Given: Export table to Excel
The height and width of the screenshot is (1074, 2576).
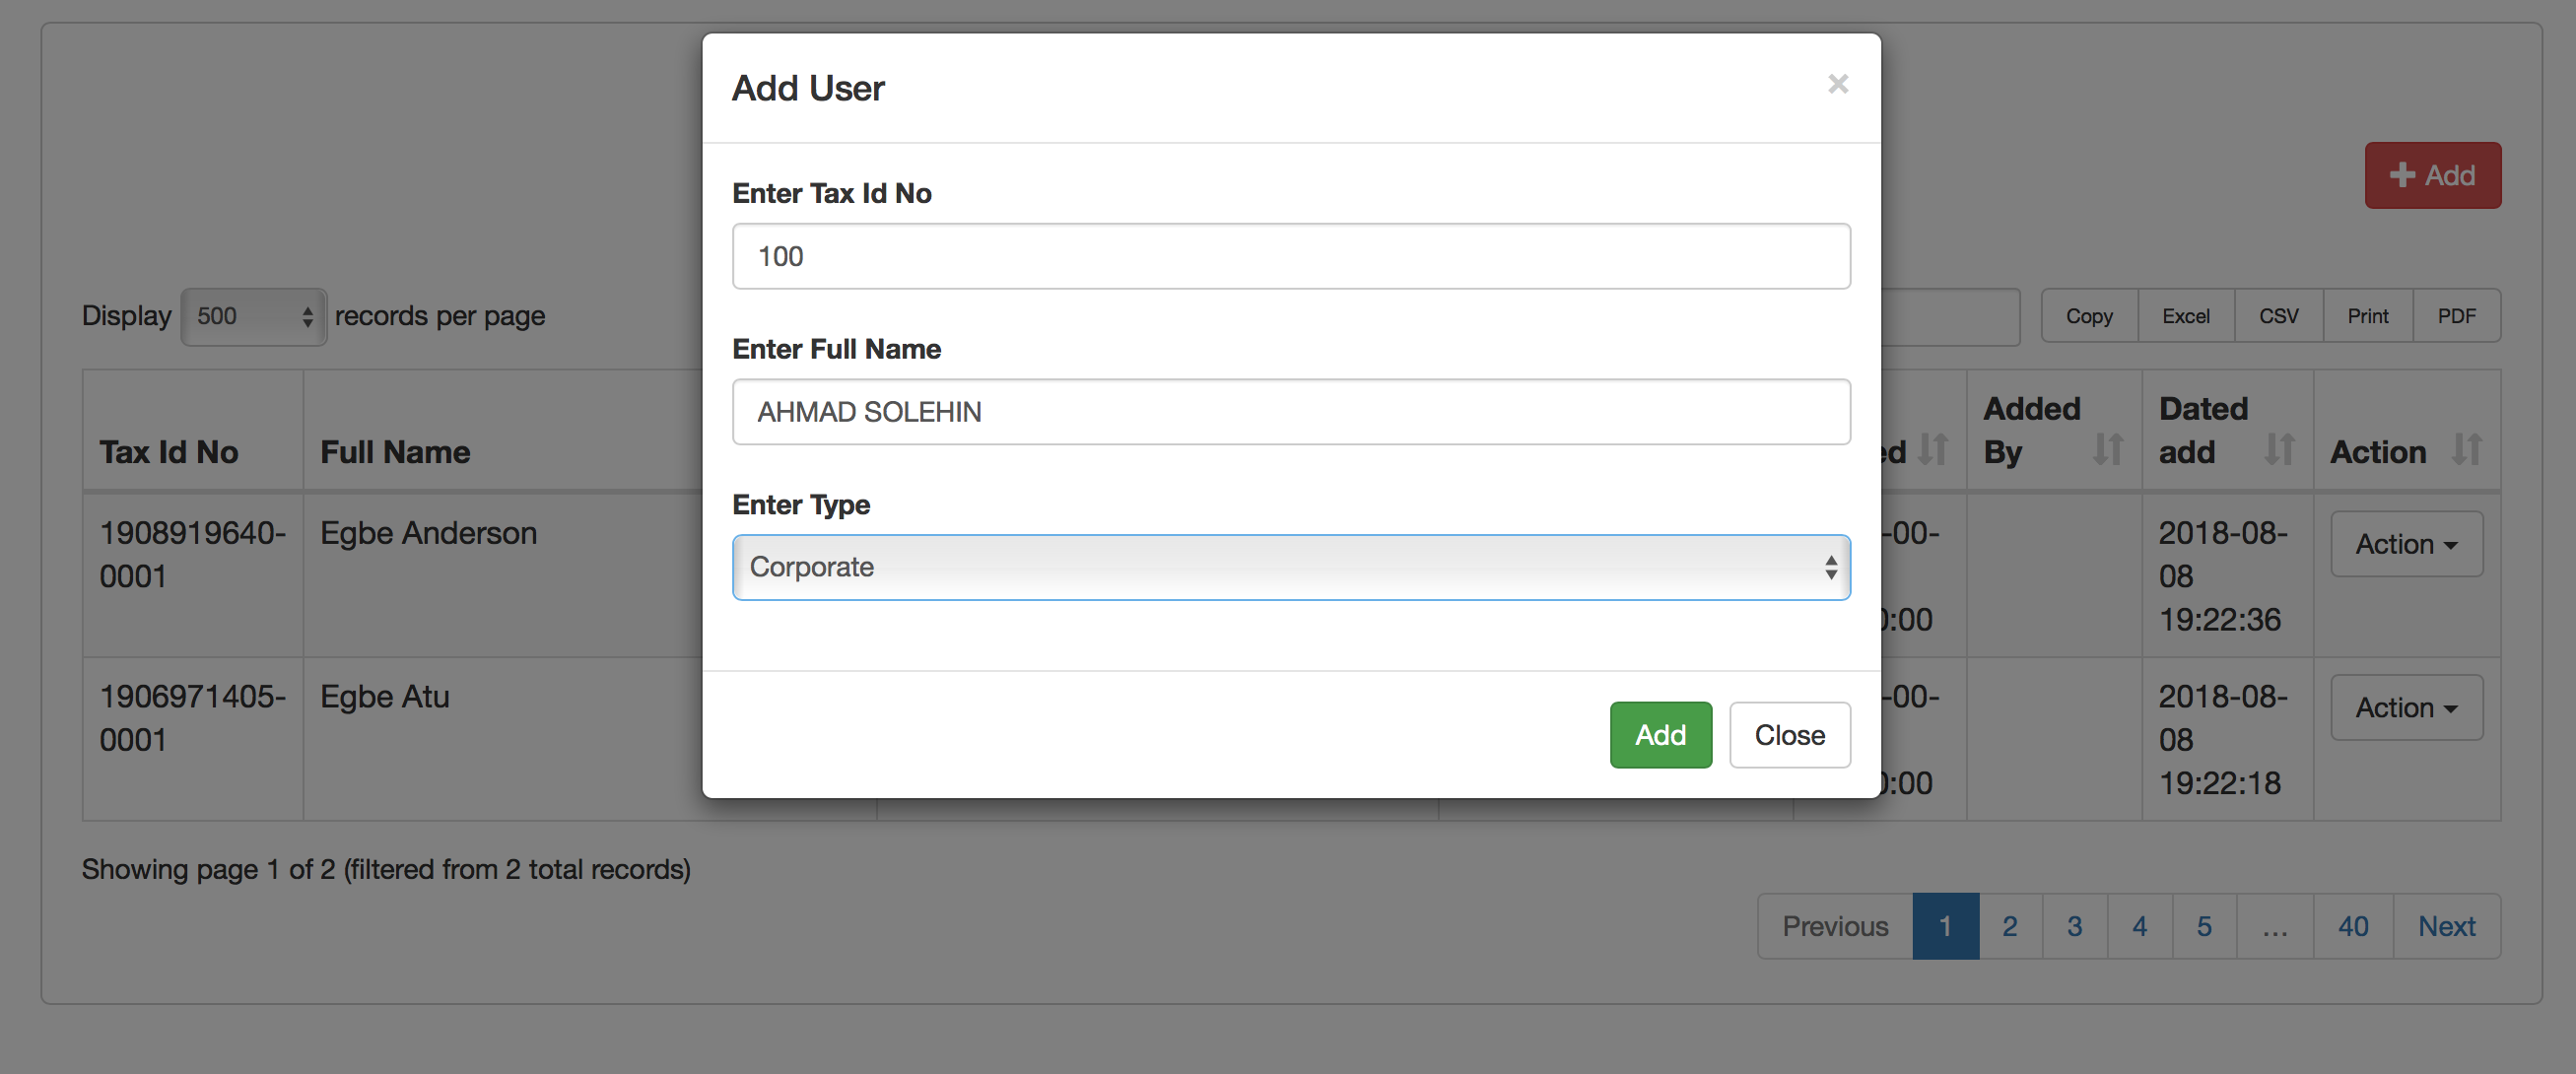Looking at the screenshot, I should tap(2185, 316).
